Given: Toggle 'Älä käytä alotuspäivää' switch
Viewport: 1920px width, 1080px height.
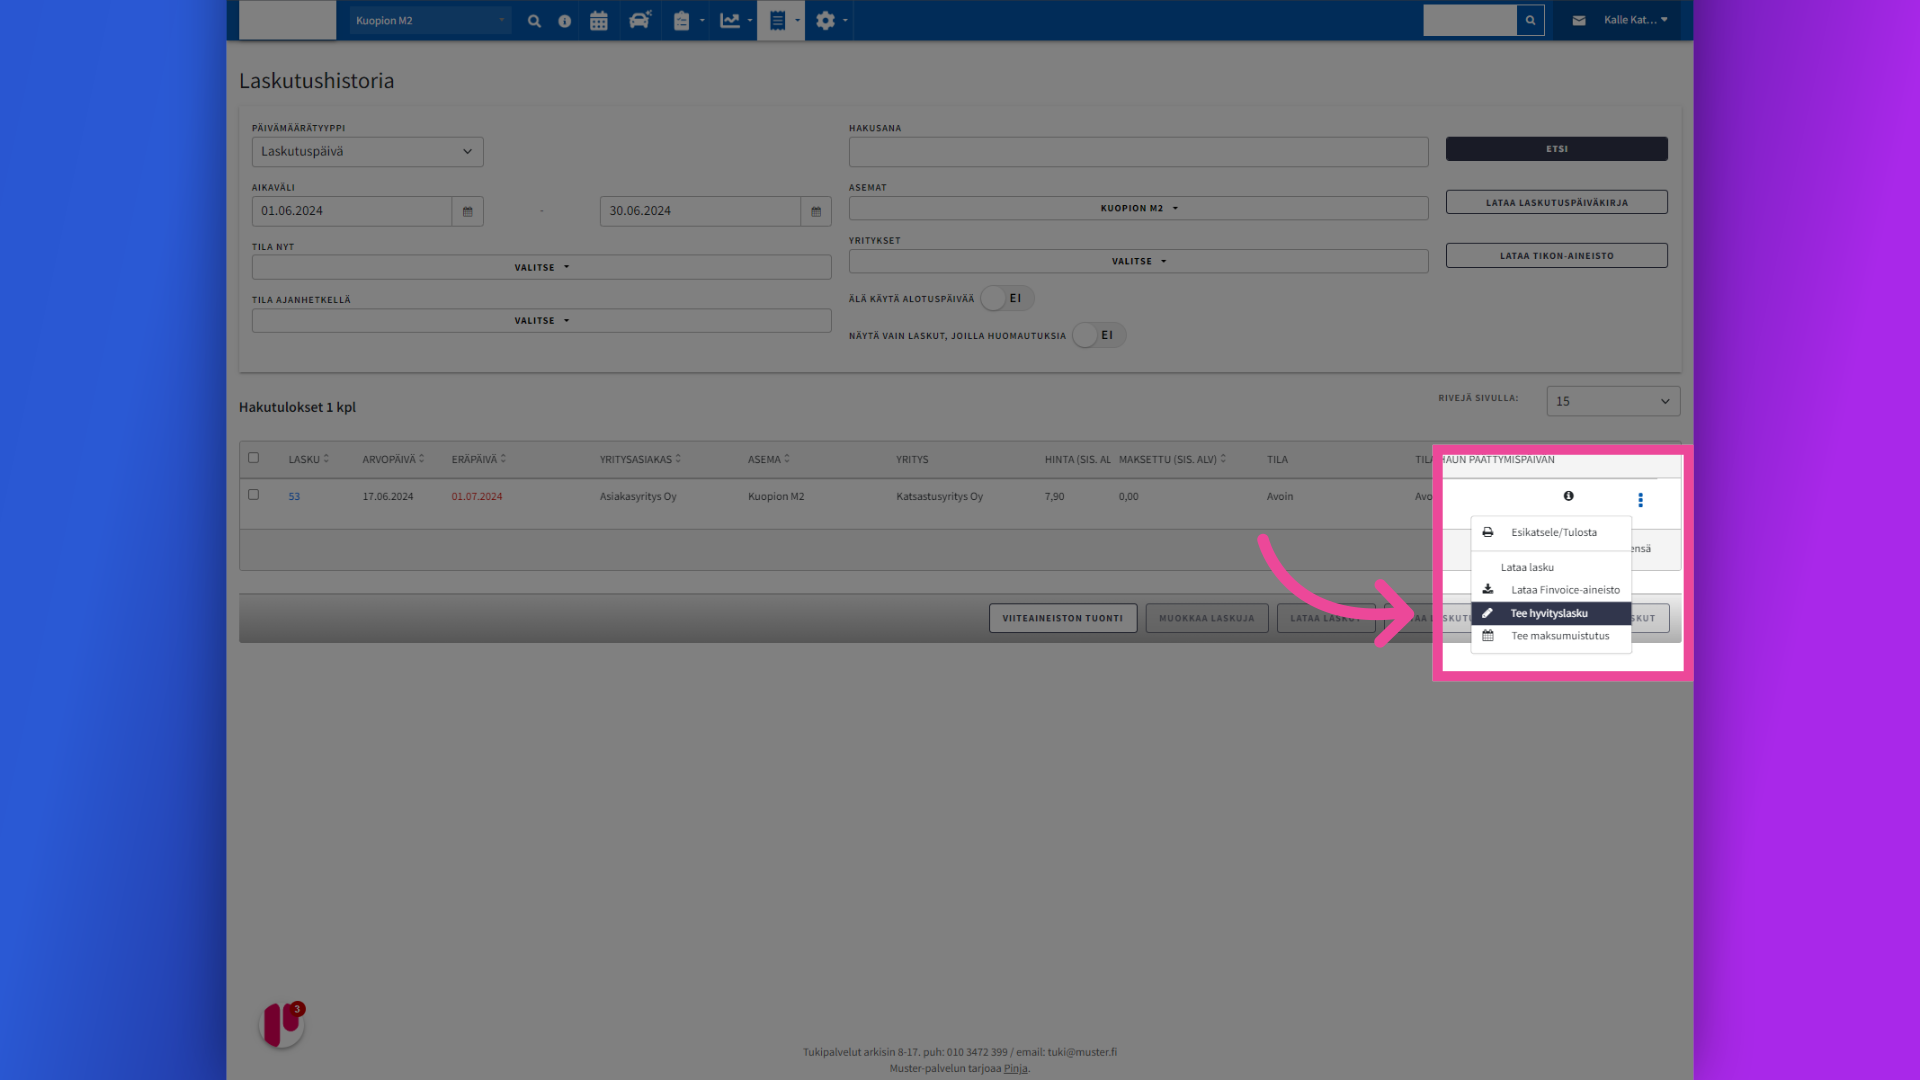Looking at the screenshot, I should (1007, 298).
